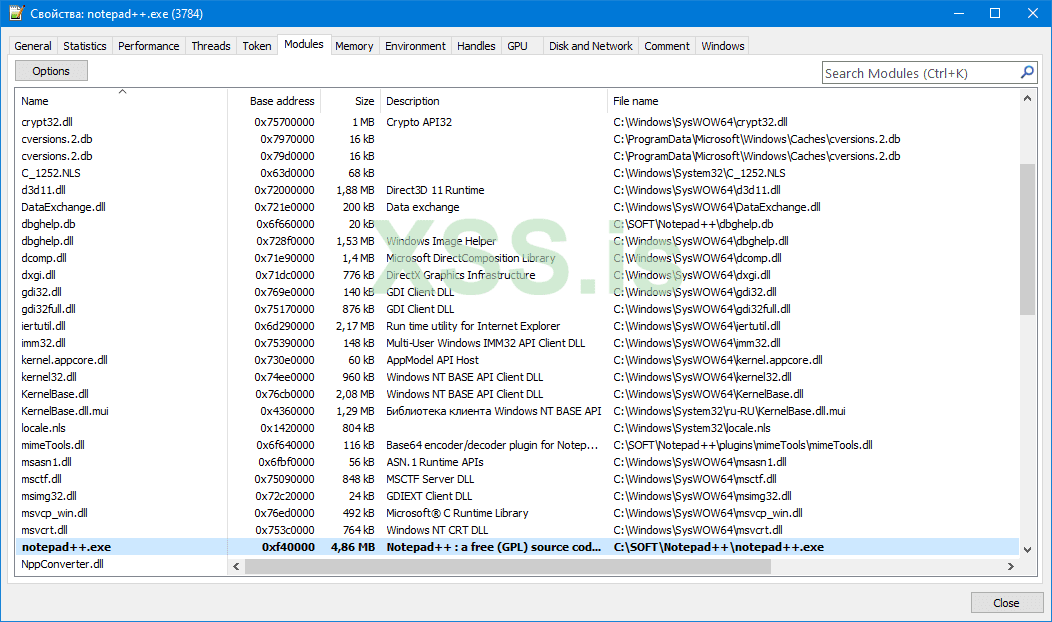Open the Token tab
This screenshot has width=1052, height=622.
[257, 46]
